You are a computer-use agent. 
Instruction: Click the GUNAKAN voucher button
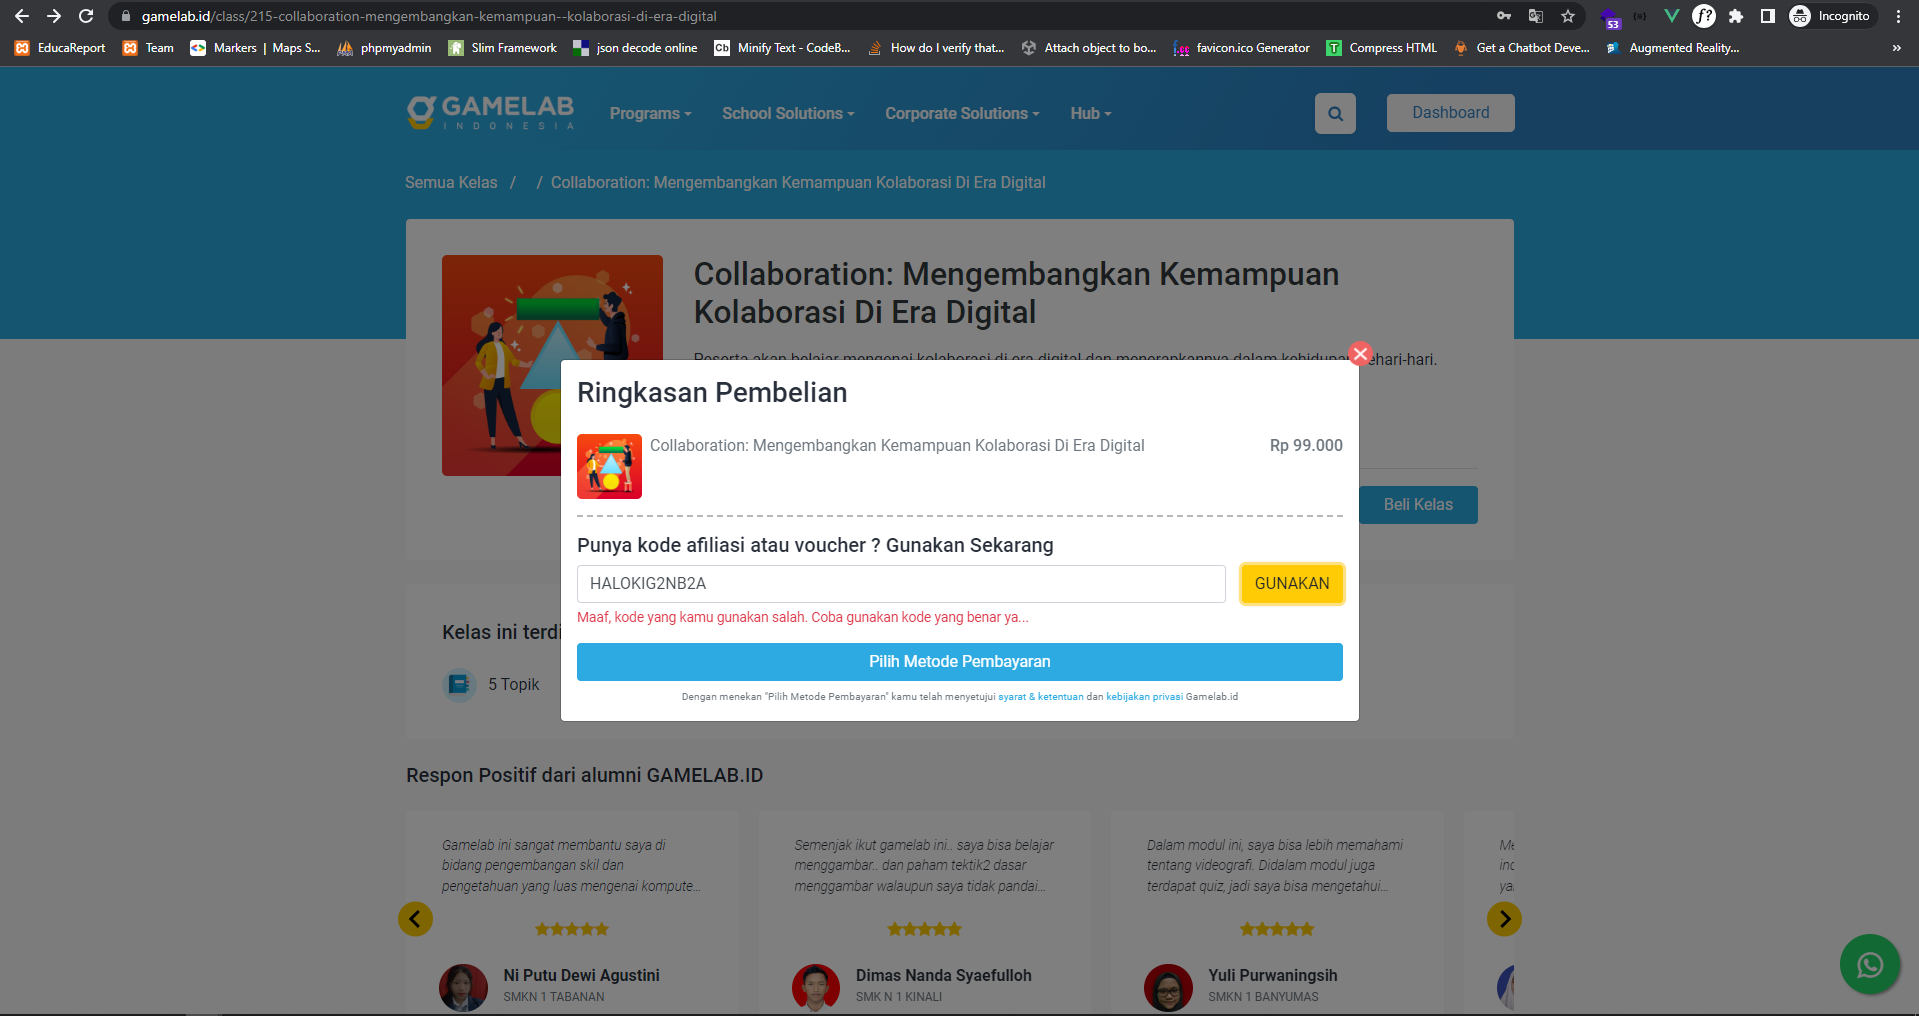coord(1292,584)
